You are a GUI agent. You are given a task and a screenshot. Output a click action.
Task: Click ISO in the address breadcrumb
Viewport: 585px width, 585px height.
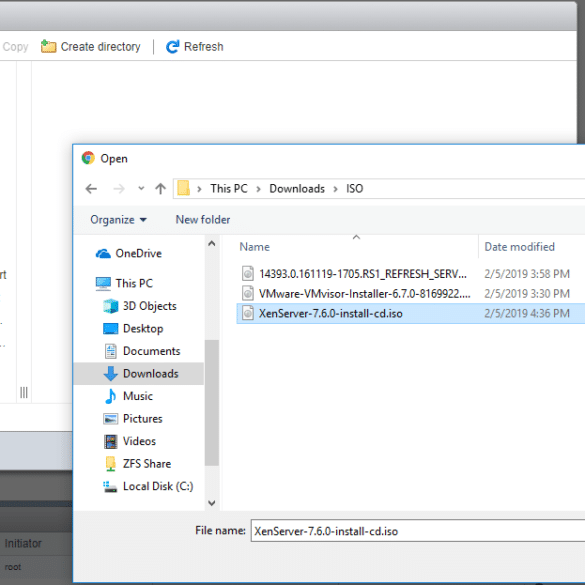coord(354,189)
